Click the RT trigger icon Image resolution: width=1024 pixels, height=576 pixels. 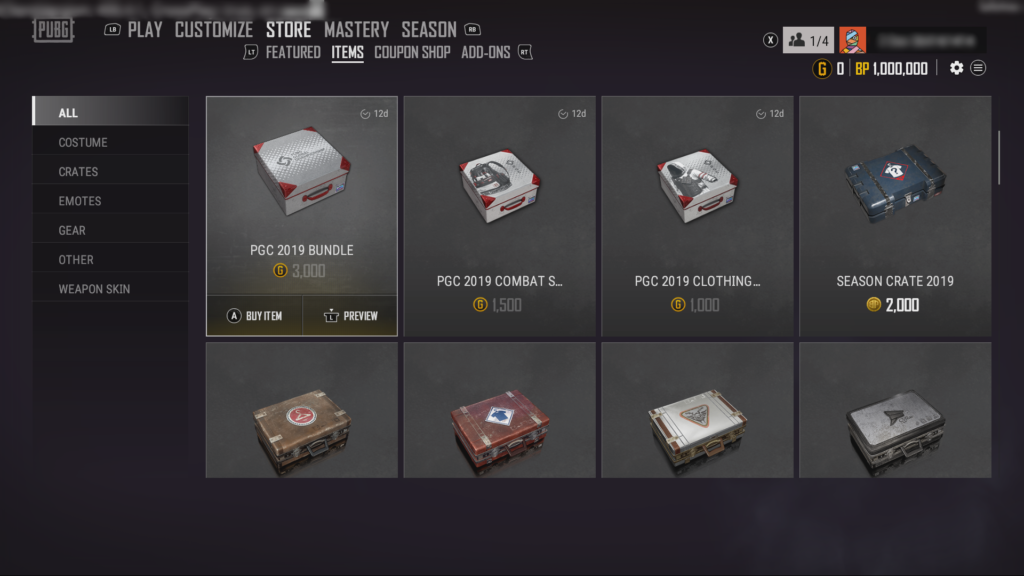coord(525,52)
